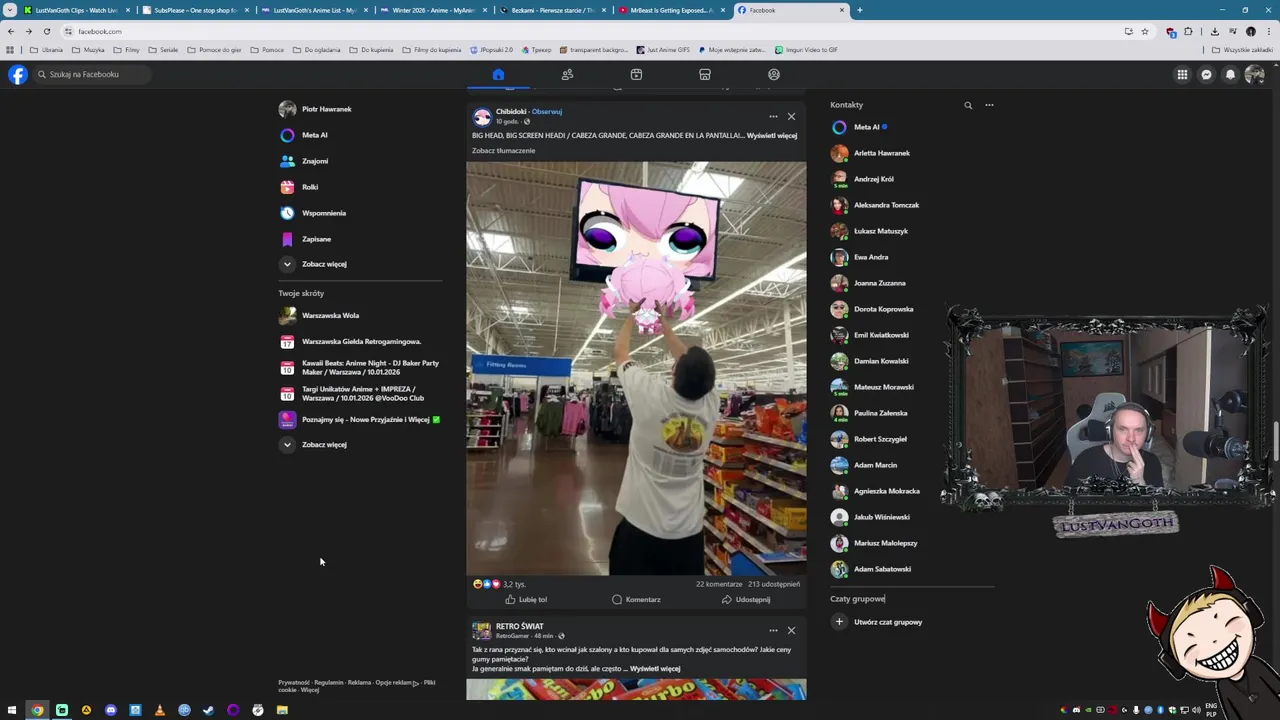Screen dimensions: 1280x720
Task: Focus the Szukaj na Facebooku search field
Action: point(92,74)
